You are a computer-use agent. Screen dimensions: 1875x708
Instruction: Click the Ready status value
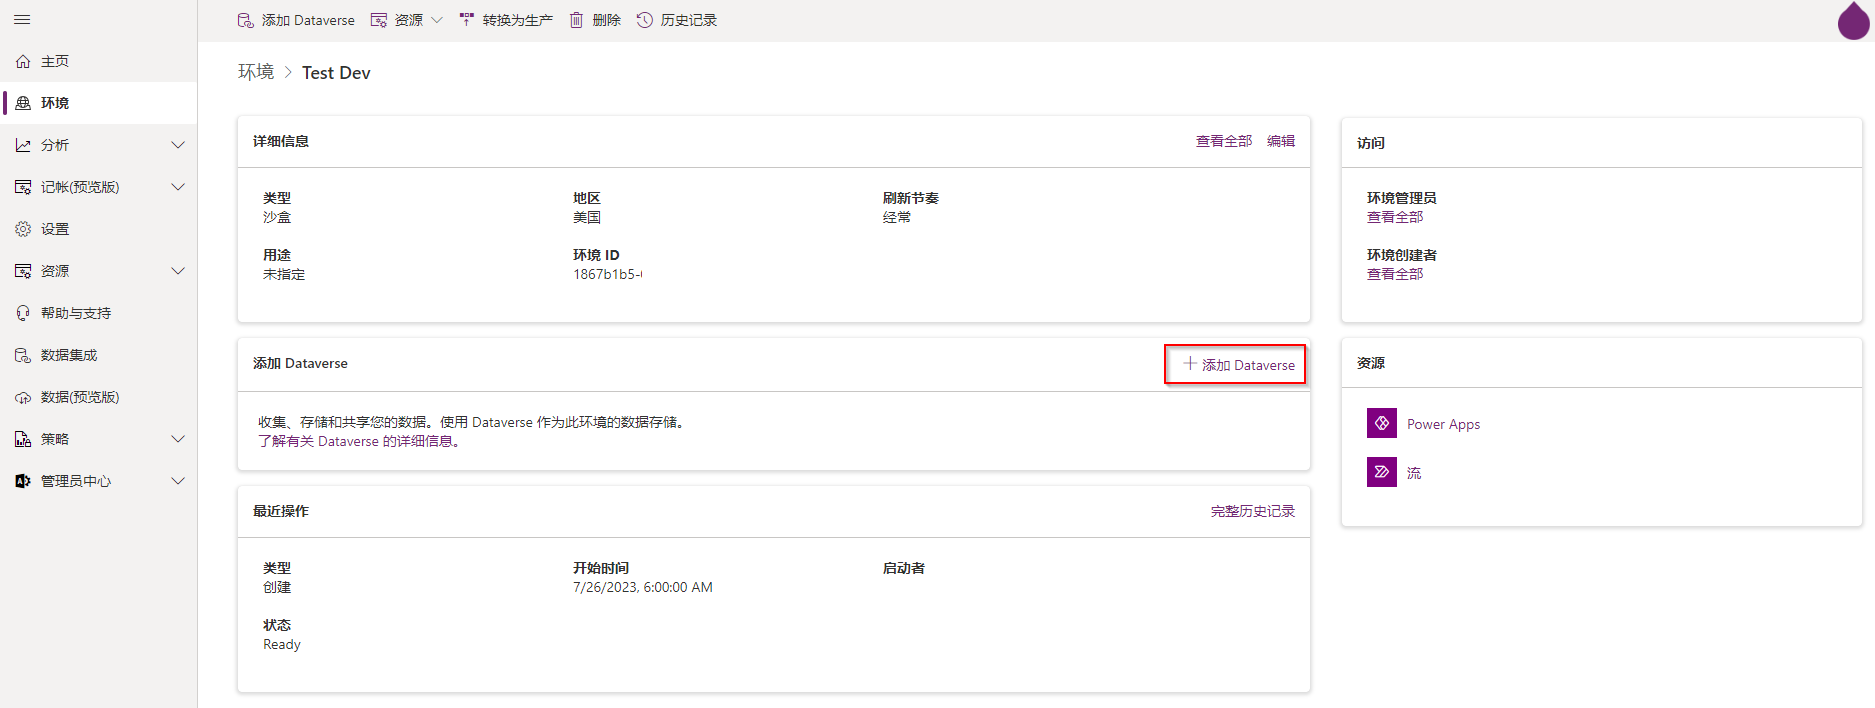click(x=282, y=644)
